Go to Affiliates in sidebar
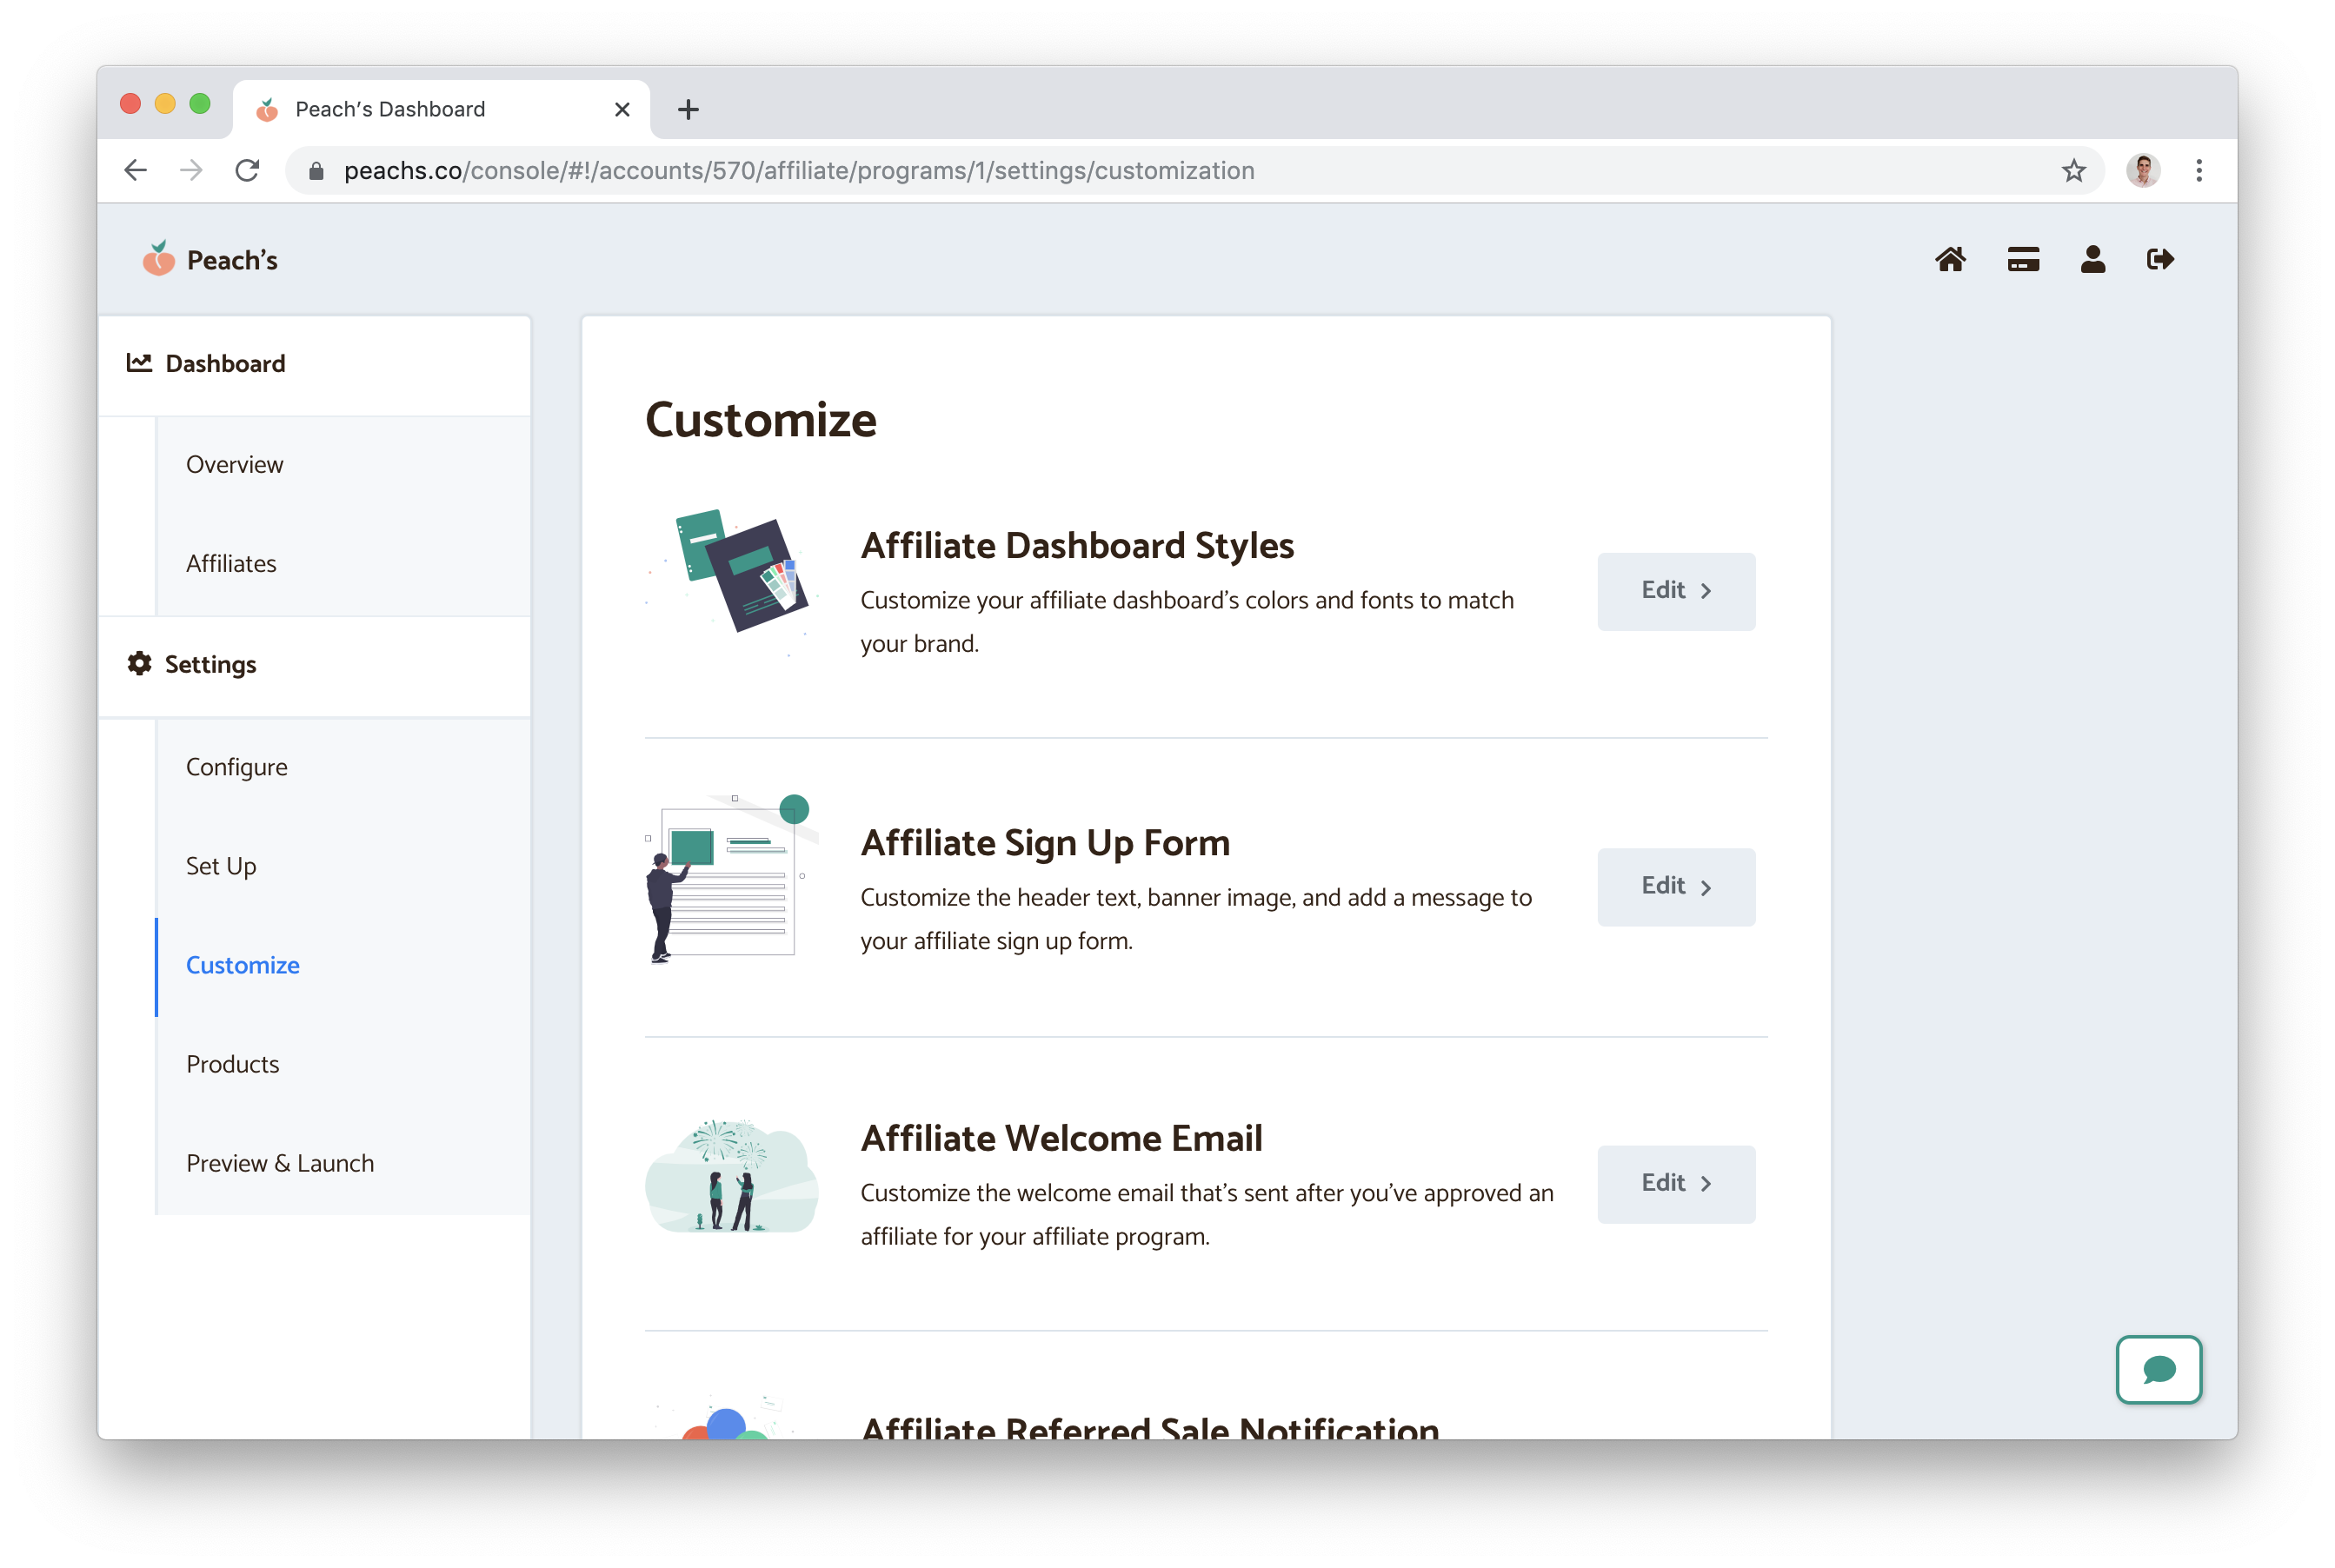 pyautogui.click(x=231, y=564)
